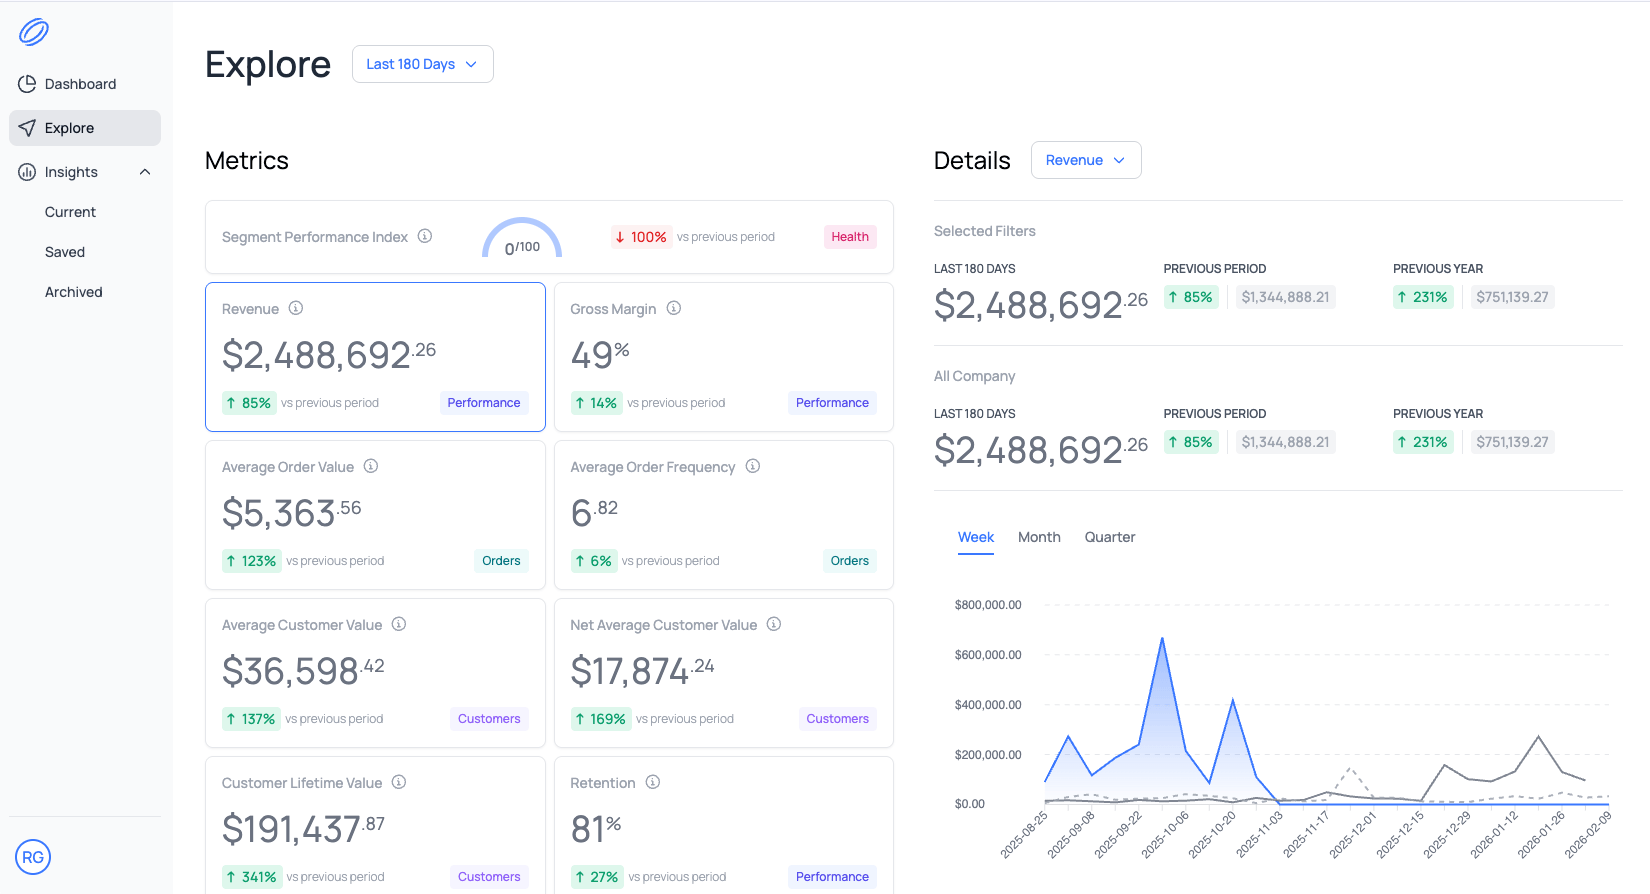Open Saved insights
This screenshot has height=894, width=1650.
pos(65,252)
